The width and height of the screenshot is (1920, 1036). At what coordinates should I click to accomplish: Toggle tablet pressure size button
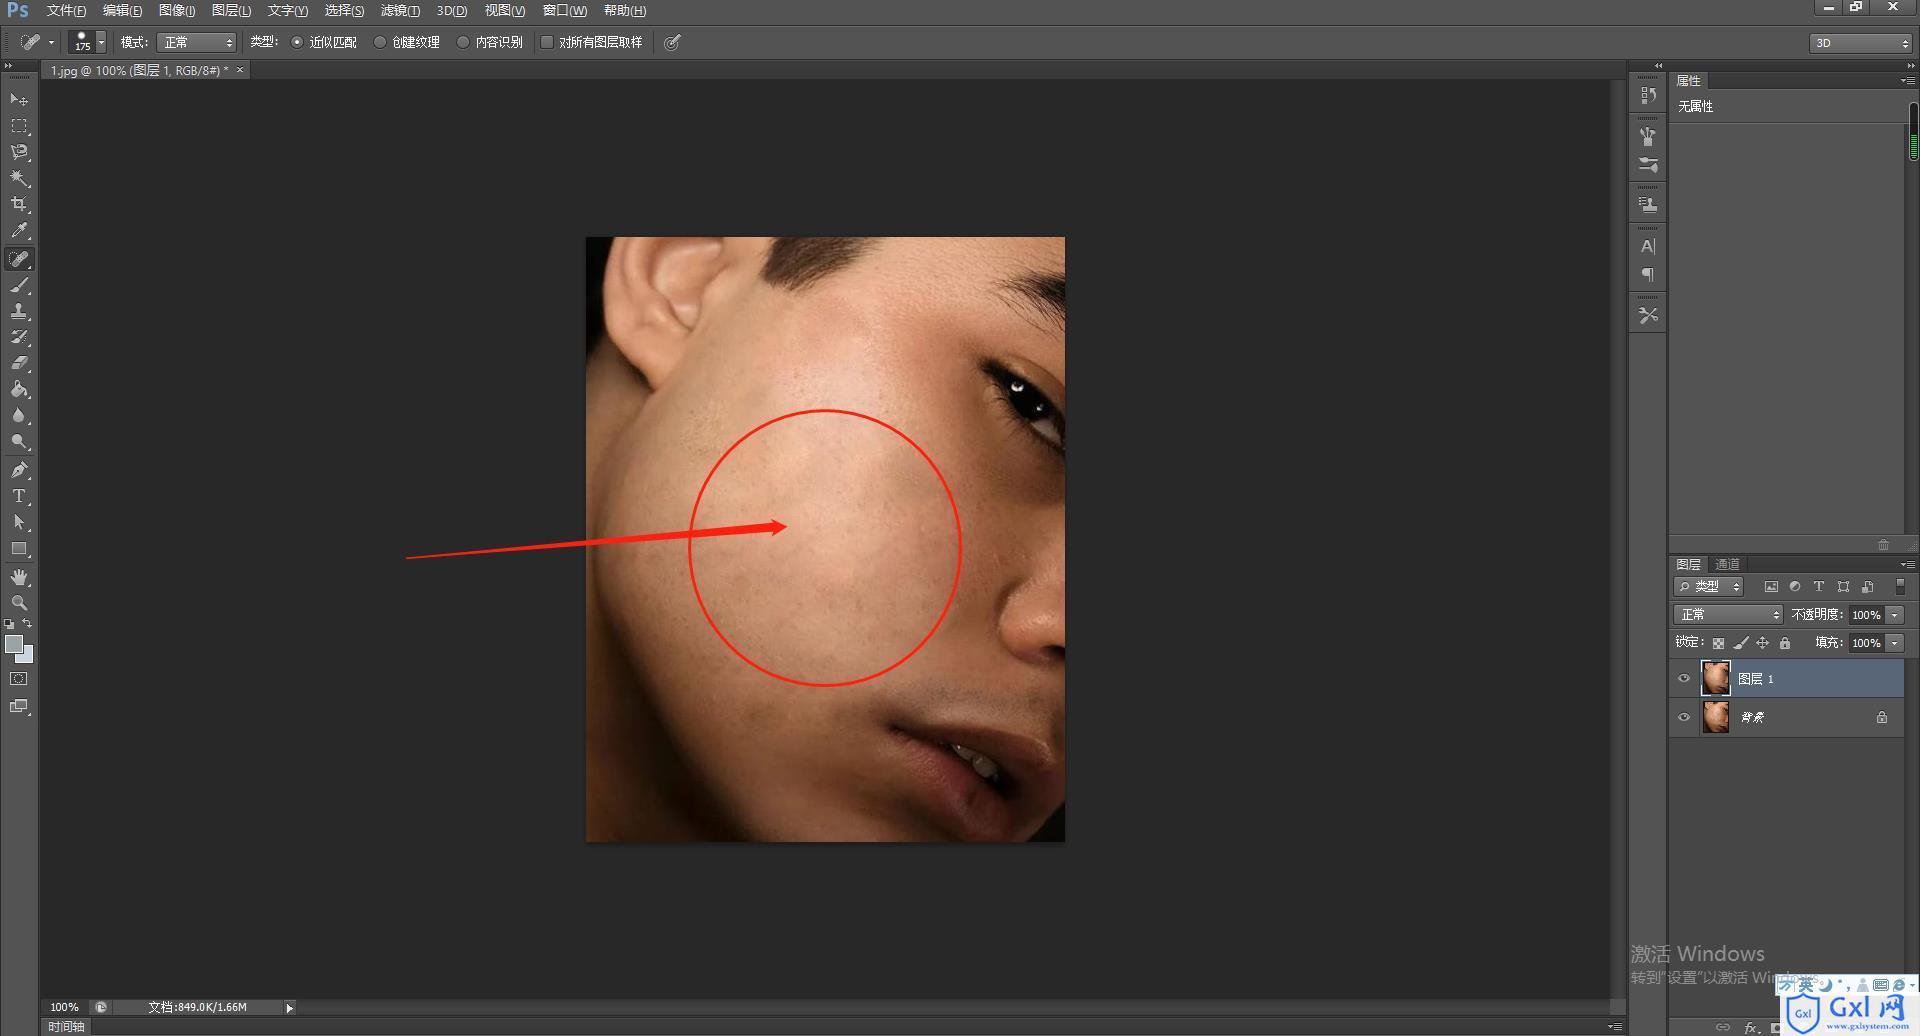(672, 42)
